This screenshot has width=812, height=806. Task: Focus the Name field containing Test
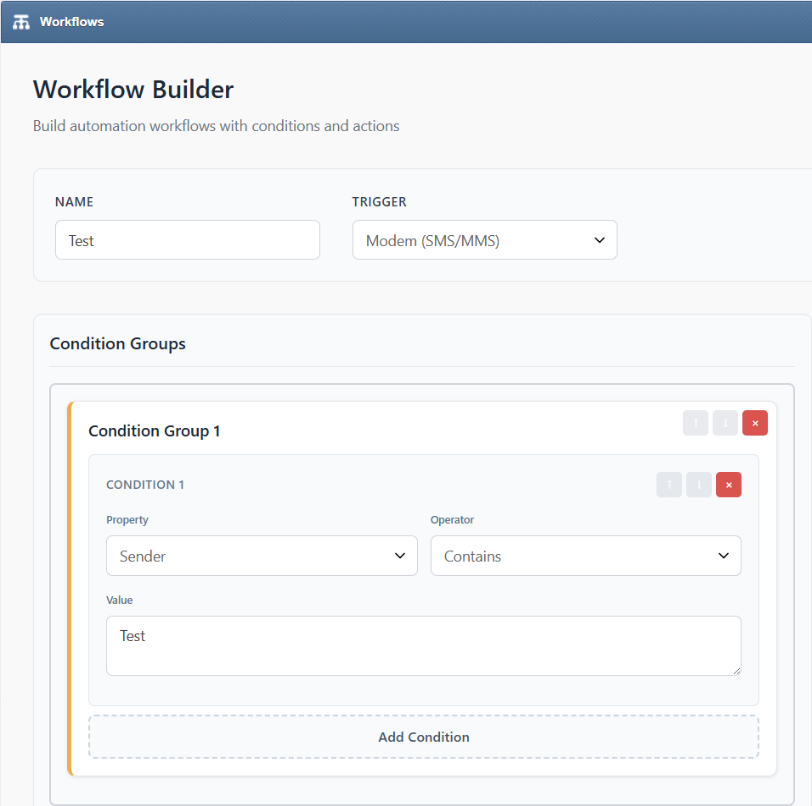click(x=187, y=240)
